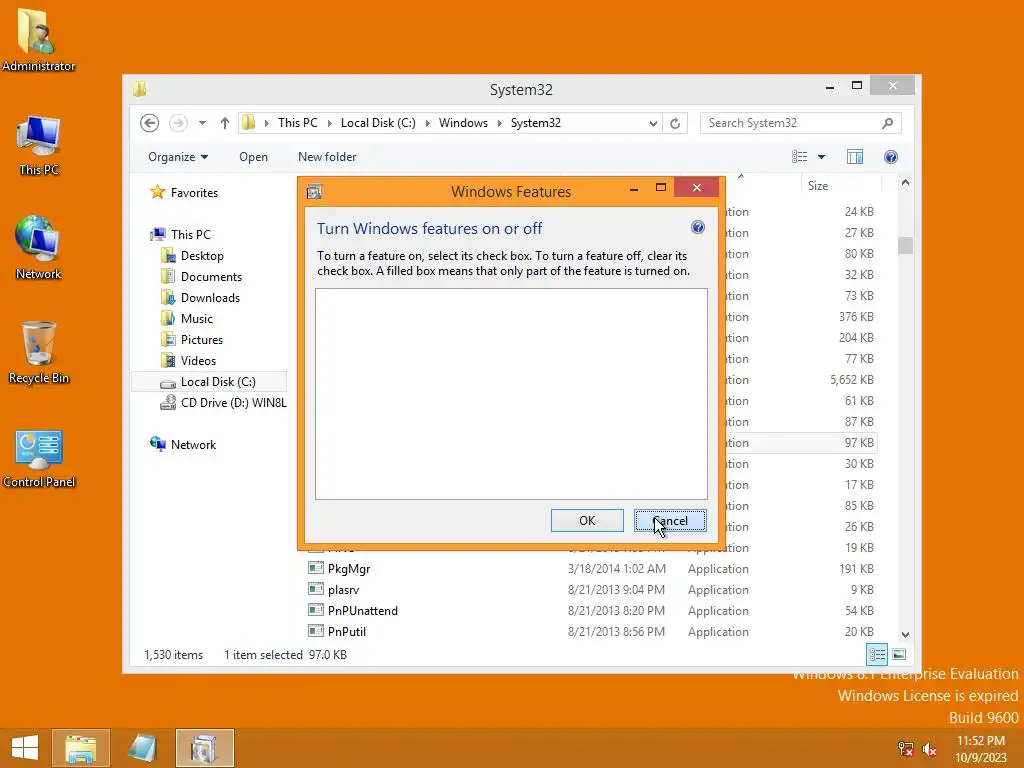Expand the Windows breadcrumb arrow

coord(500,123)
